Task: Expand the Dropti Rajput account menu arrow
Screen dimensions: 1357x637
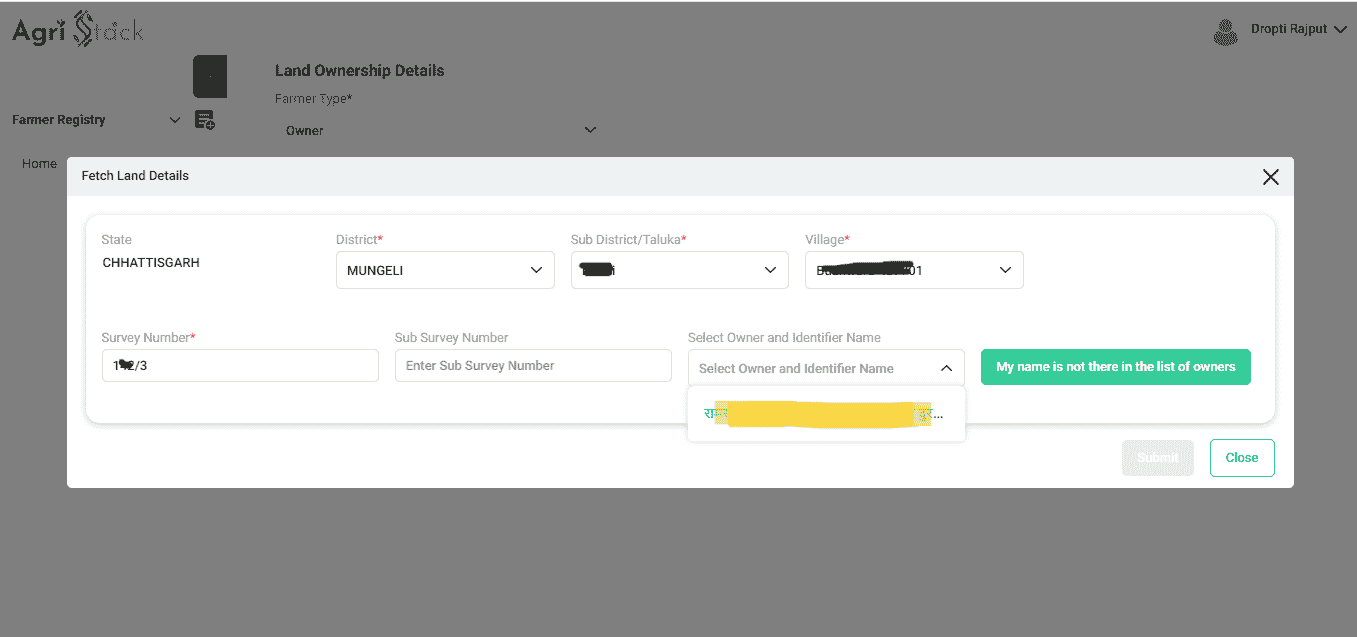Action: (1339, 30)
